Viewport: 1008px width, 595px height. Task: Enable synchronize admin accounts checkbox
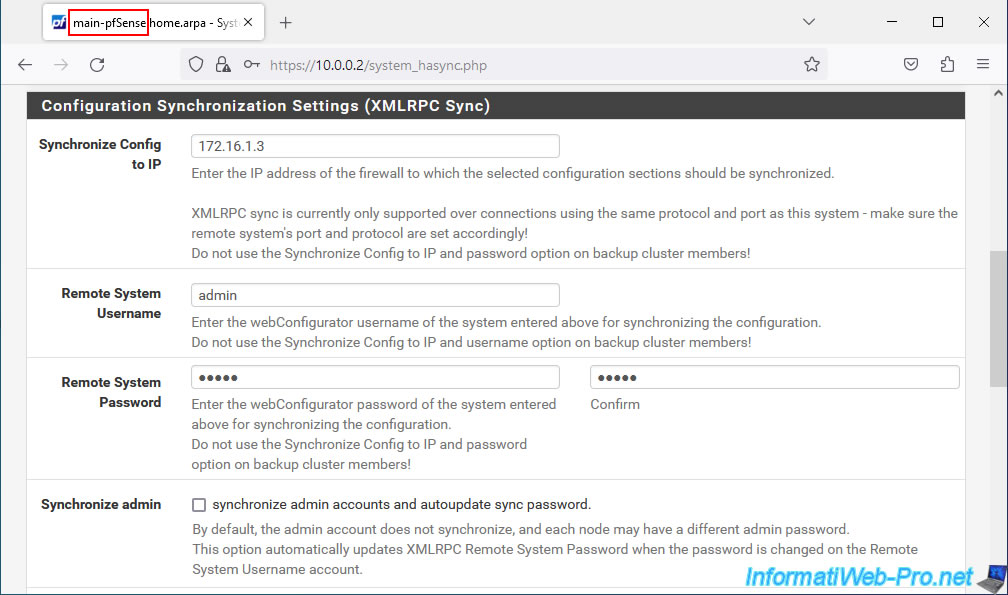point(199,505)
